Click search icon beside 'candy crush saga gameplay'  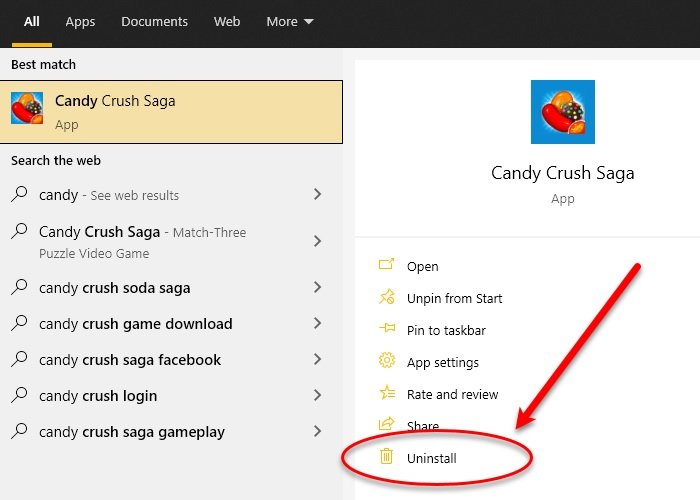point(19,431)
